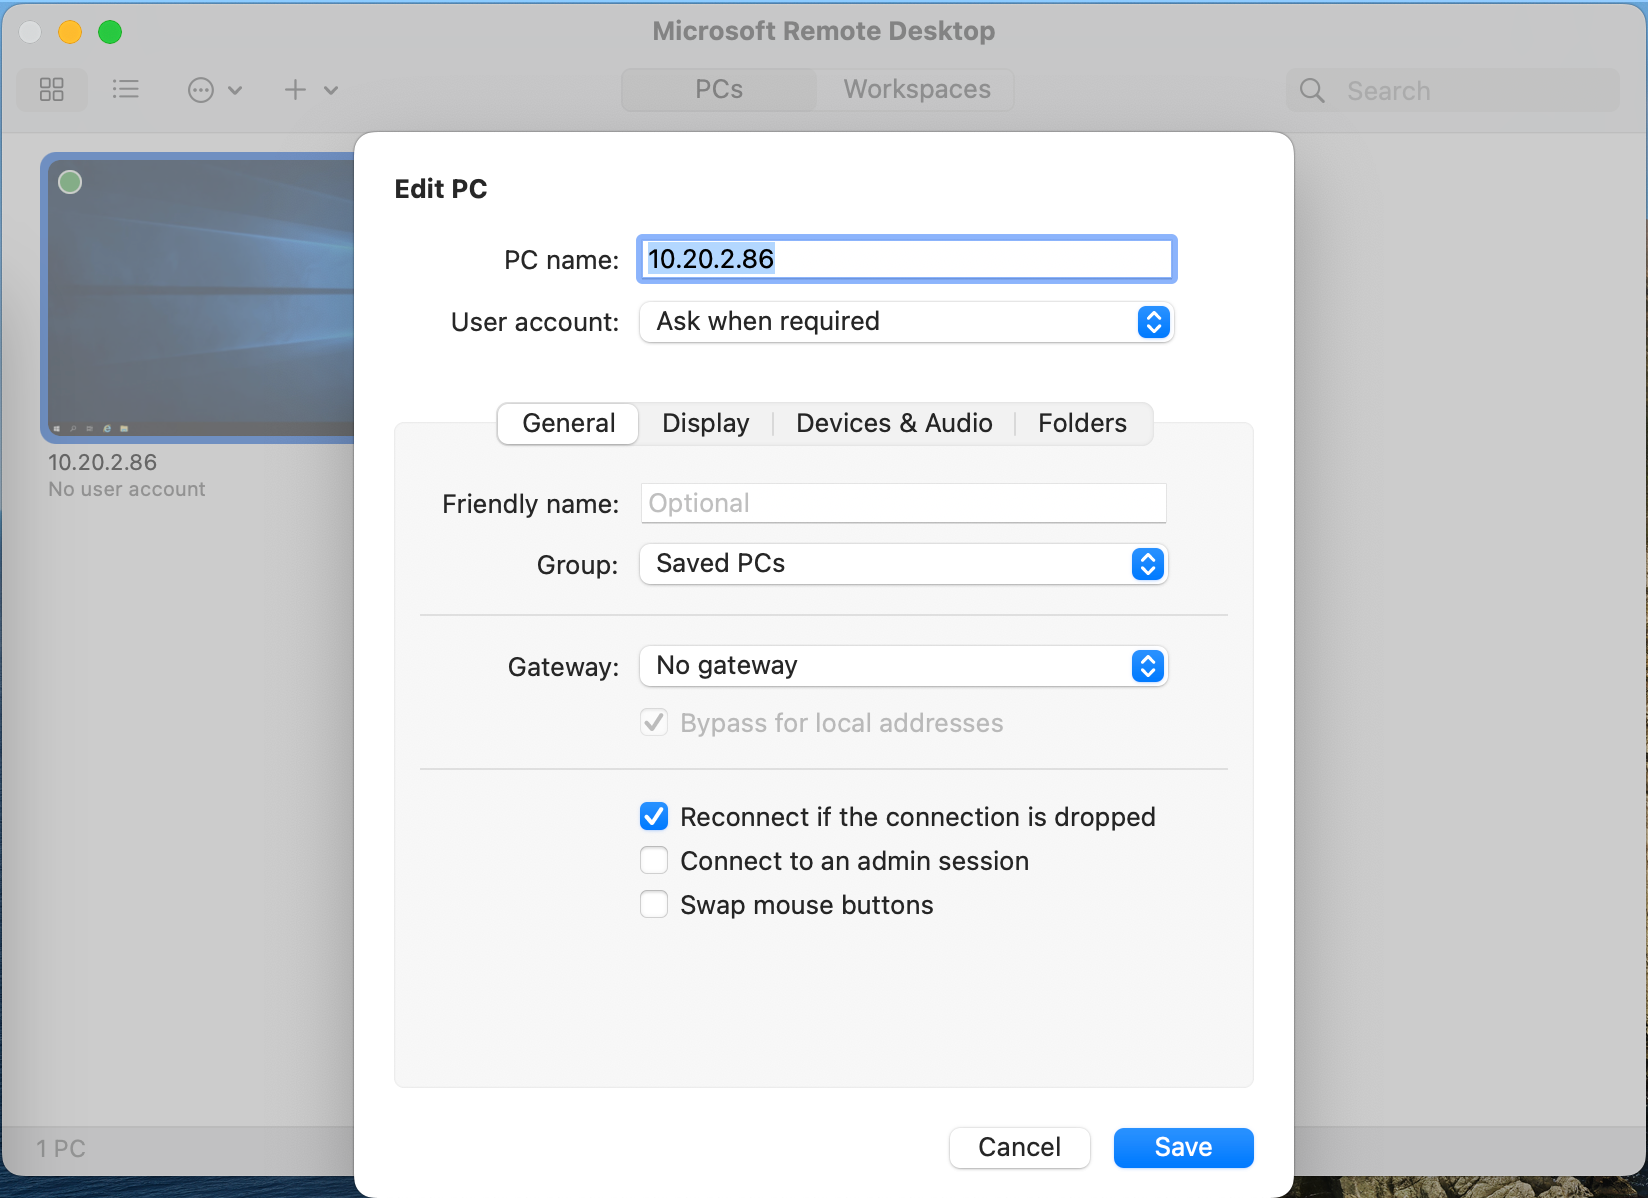Enable Swap mouse buttons

click(x=654, y=904)
